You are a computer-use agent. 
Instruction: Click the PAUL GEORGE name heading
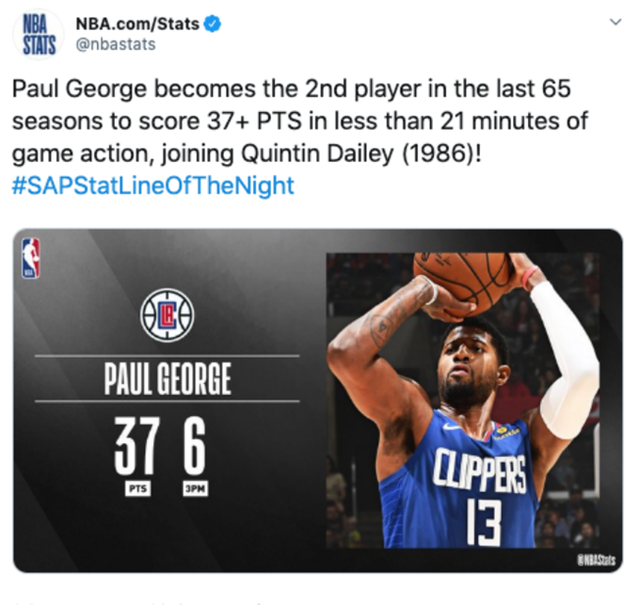[x=167, y=380]
